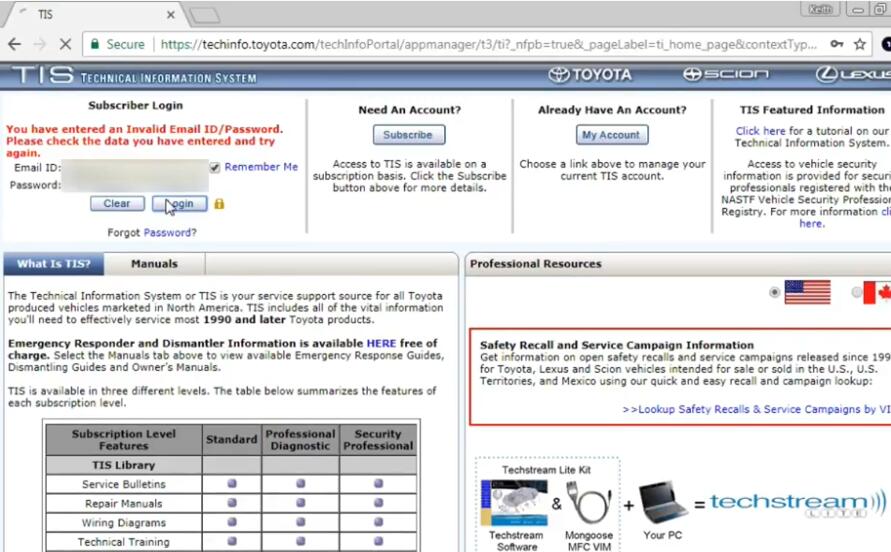Click the Toyota logo in the header
The width and height of the screenshot is (891, 552).
(x=590, y=74)
